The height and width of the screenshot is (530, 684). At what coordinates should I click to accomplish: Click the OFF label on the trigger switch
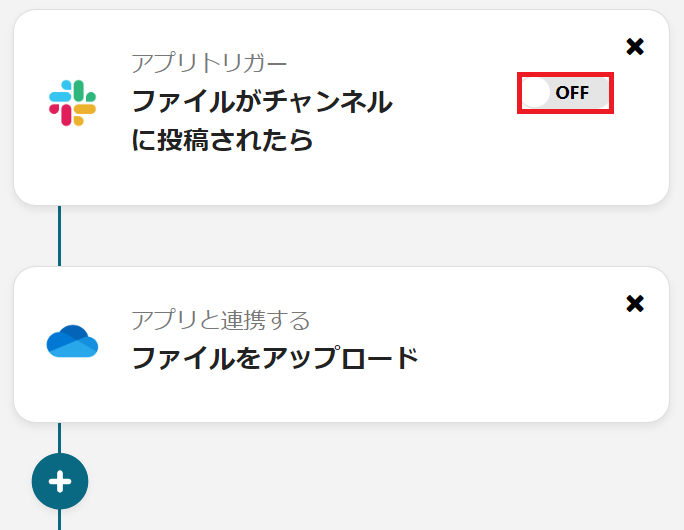pyautogui.click(x=573, y=93)
